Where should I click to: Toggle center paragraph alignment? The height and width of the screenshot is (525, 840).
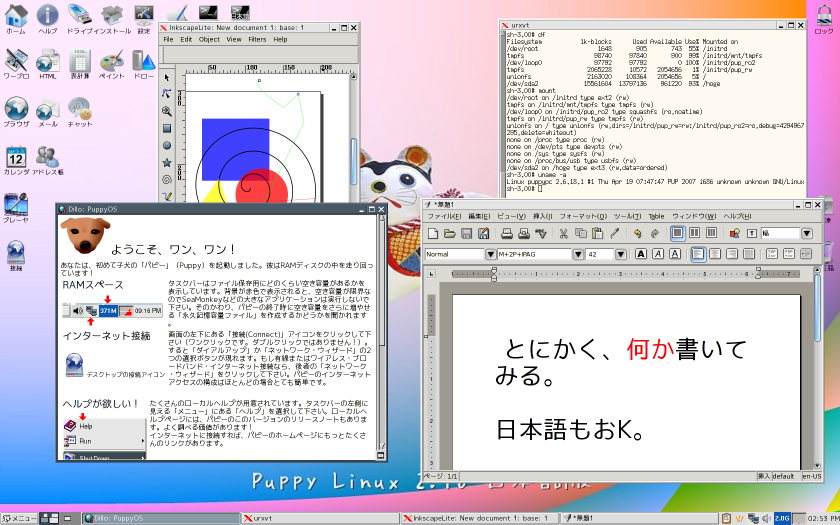715,254
